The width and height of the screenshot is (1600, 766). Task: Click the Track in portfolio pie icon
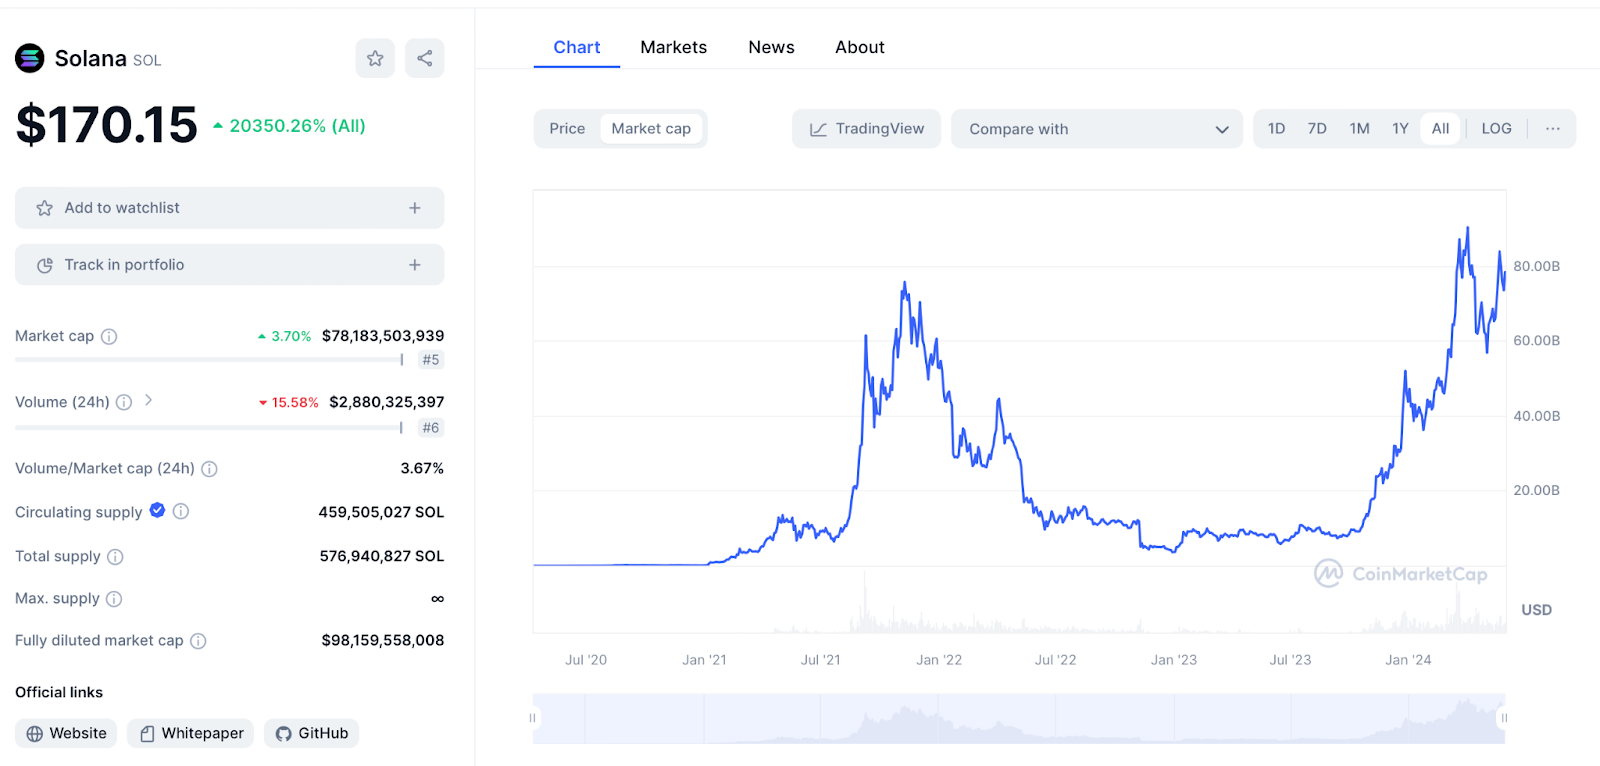coord(44,265)
